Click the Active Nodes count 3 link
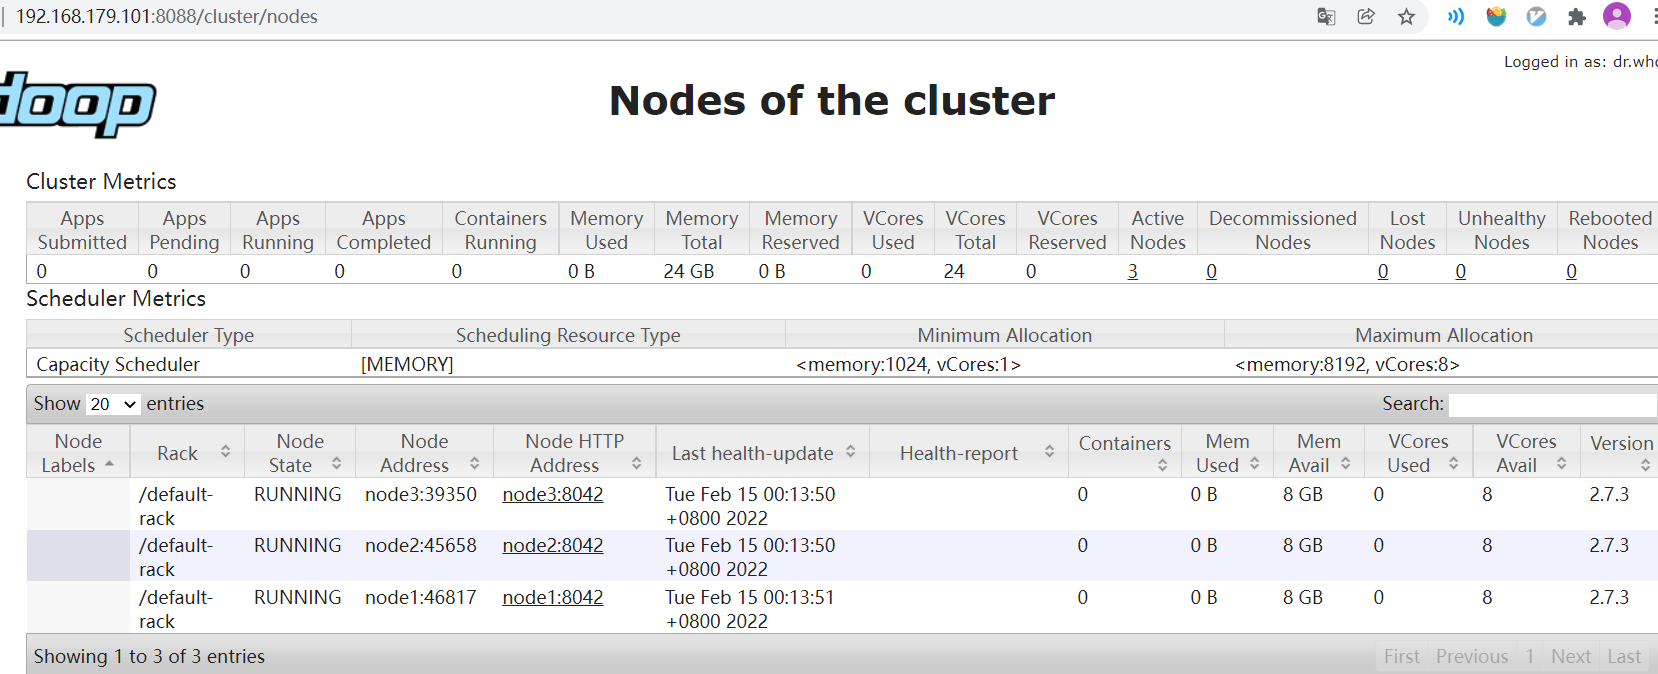The height and width of the screenshot is (674, 1658). (1133, 271)
